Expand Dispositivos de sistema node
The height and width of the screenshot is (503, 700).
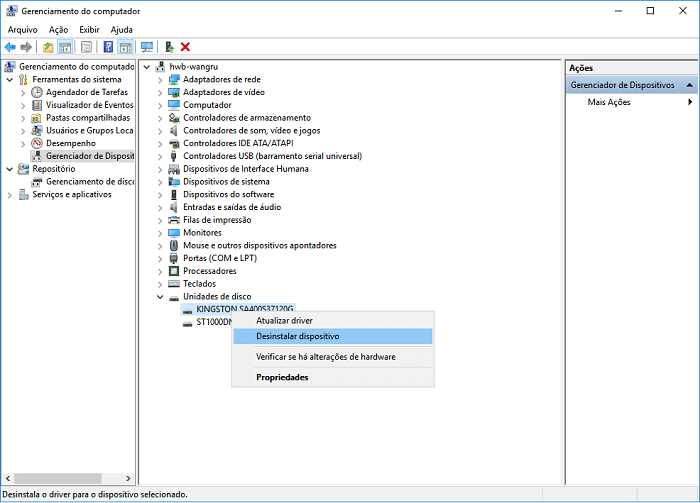coord(160,183)
